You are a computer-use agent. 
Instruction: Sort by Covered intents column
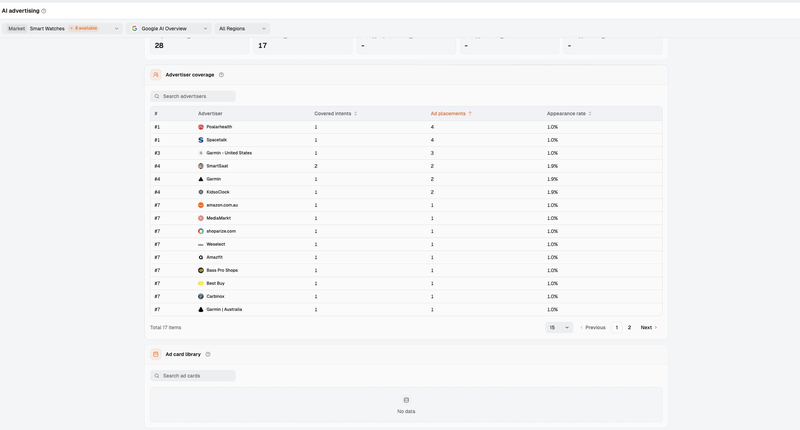click(x=336, y=113)
